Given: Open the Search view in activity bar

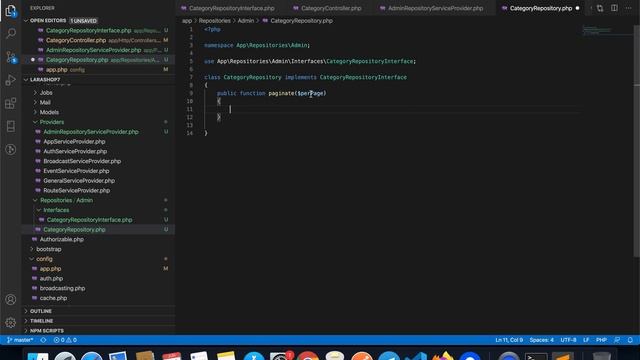Looking at the screenshot, I should [x=11, y=33].
